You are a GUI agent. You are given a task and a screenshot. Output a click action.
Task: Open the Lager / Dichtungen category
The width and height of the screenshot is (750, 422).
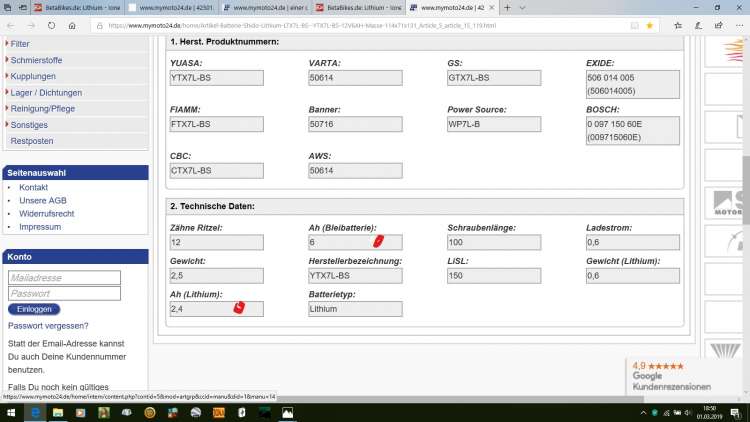46,93
